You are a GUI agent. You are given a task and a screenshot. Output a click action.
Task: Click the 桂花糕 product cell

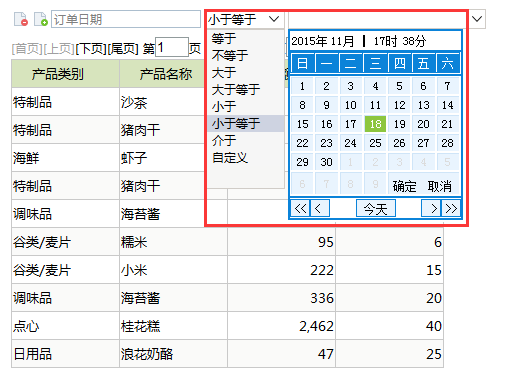click(173, 326)
